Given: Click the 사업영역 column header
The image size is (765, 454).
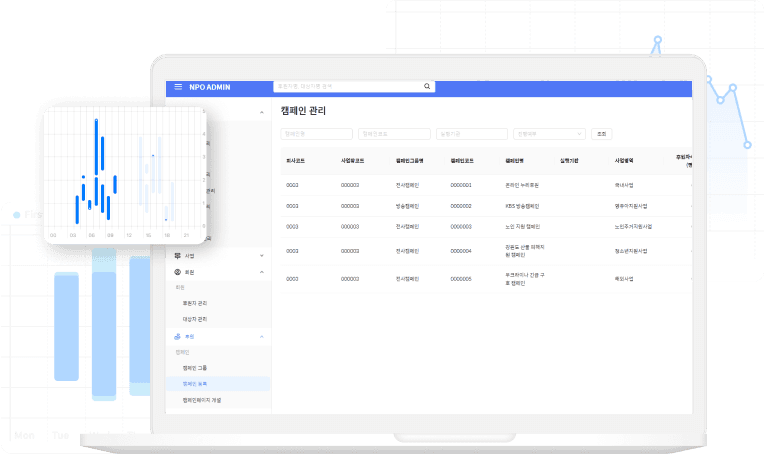Looking at the screenshot, I should pos(624,160).
